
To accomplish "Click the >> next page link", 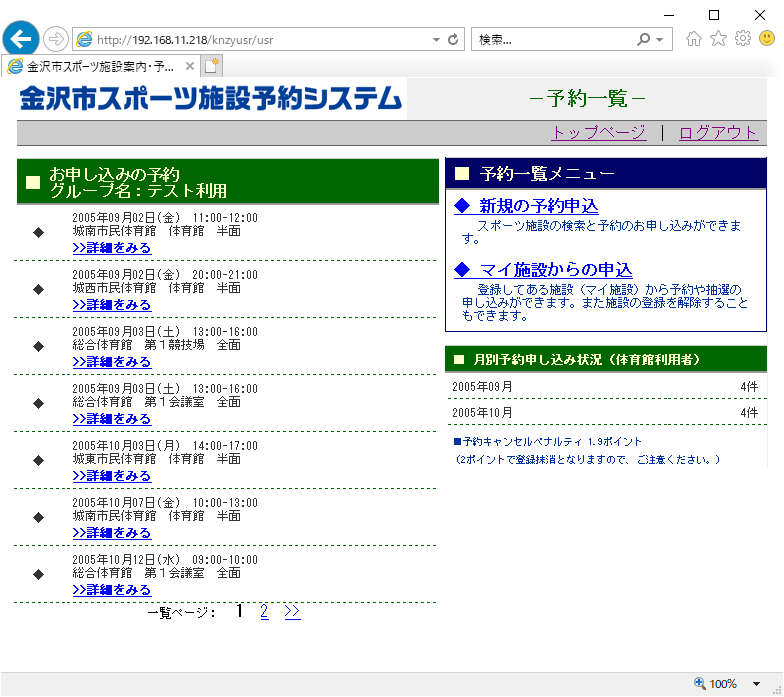I will 292,611.
